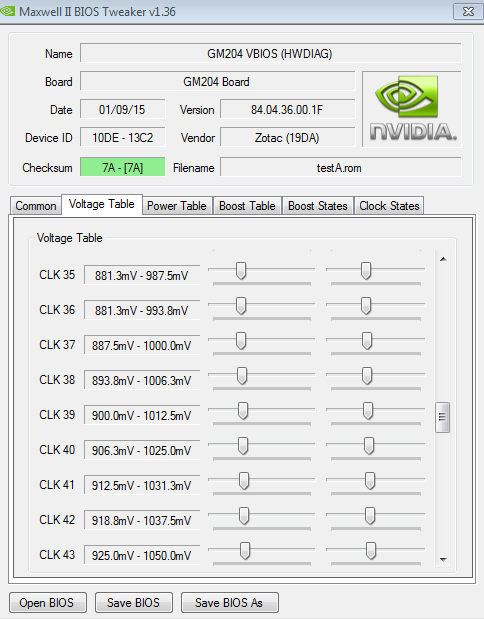Close the Maxwell II BIOS Tweaker window
The image size is (484, 619).
click(467, 11)
